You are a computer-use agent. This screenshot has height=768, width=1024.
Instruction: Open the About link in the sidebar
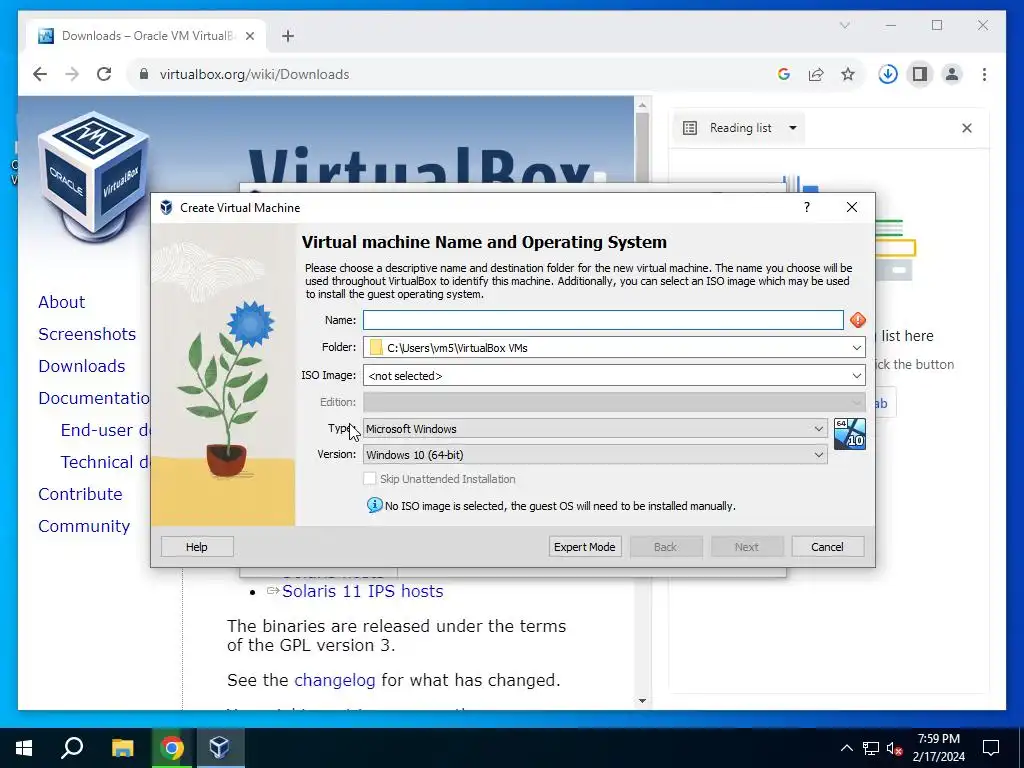coord(61,302)
